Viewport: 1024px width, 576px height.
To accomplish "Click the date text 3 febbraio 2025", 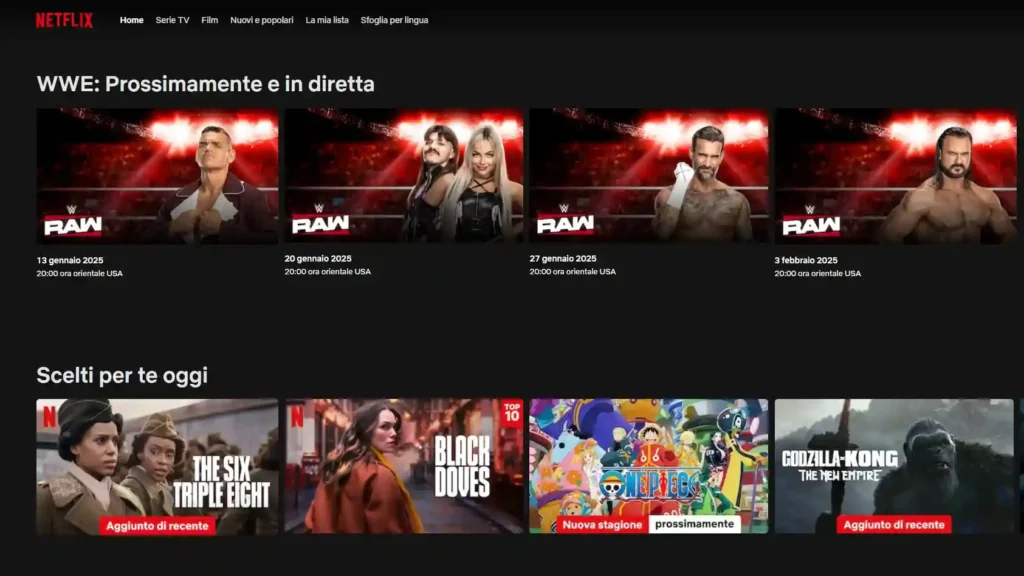I will (806, 261).
